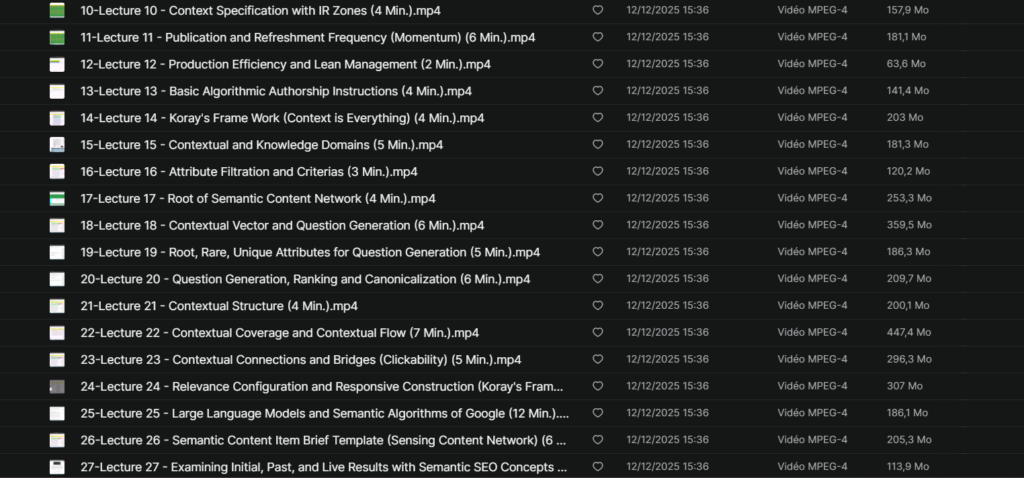
Task: Click dark thumbnail icon of Lecture 24
Action: [57, 387]
